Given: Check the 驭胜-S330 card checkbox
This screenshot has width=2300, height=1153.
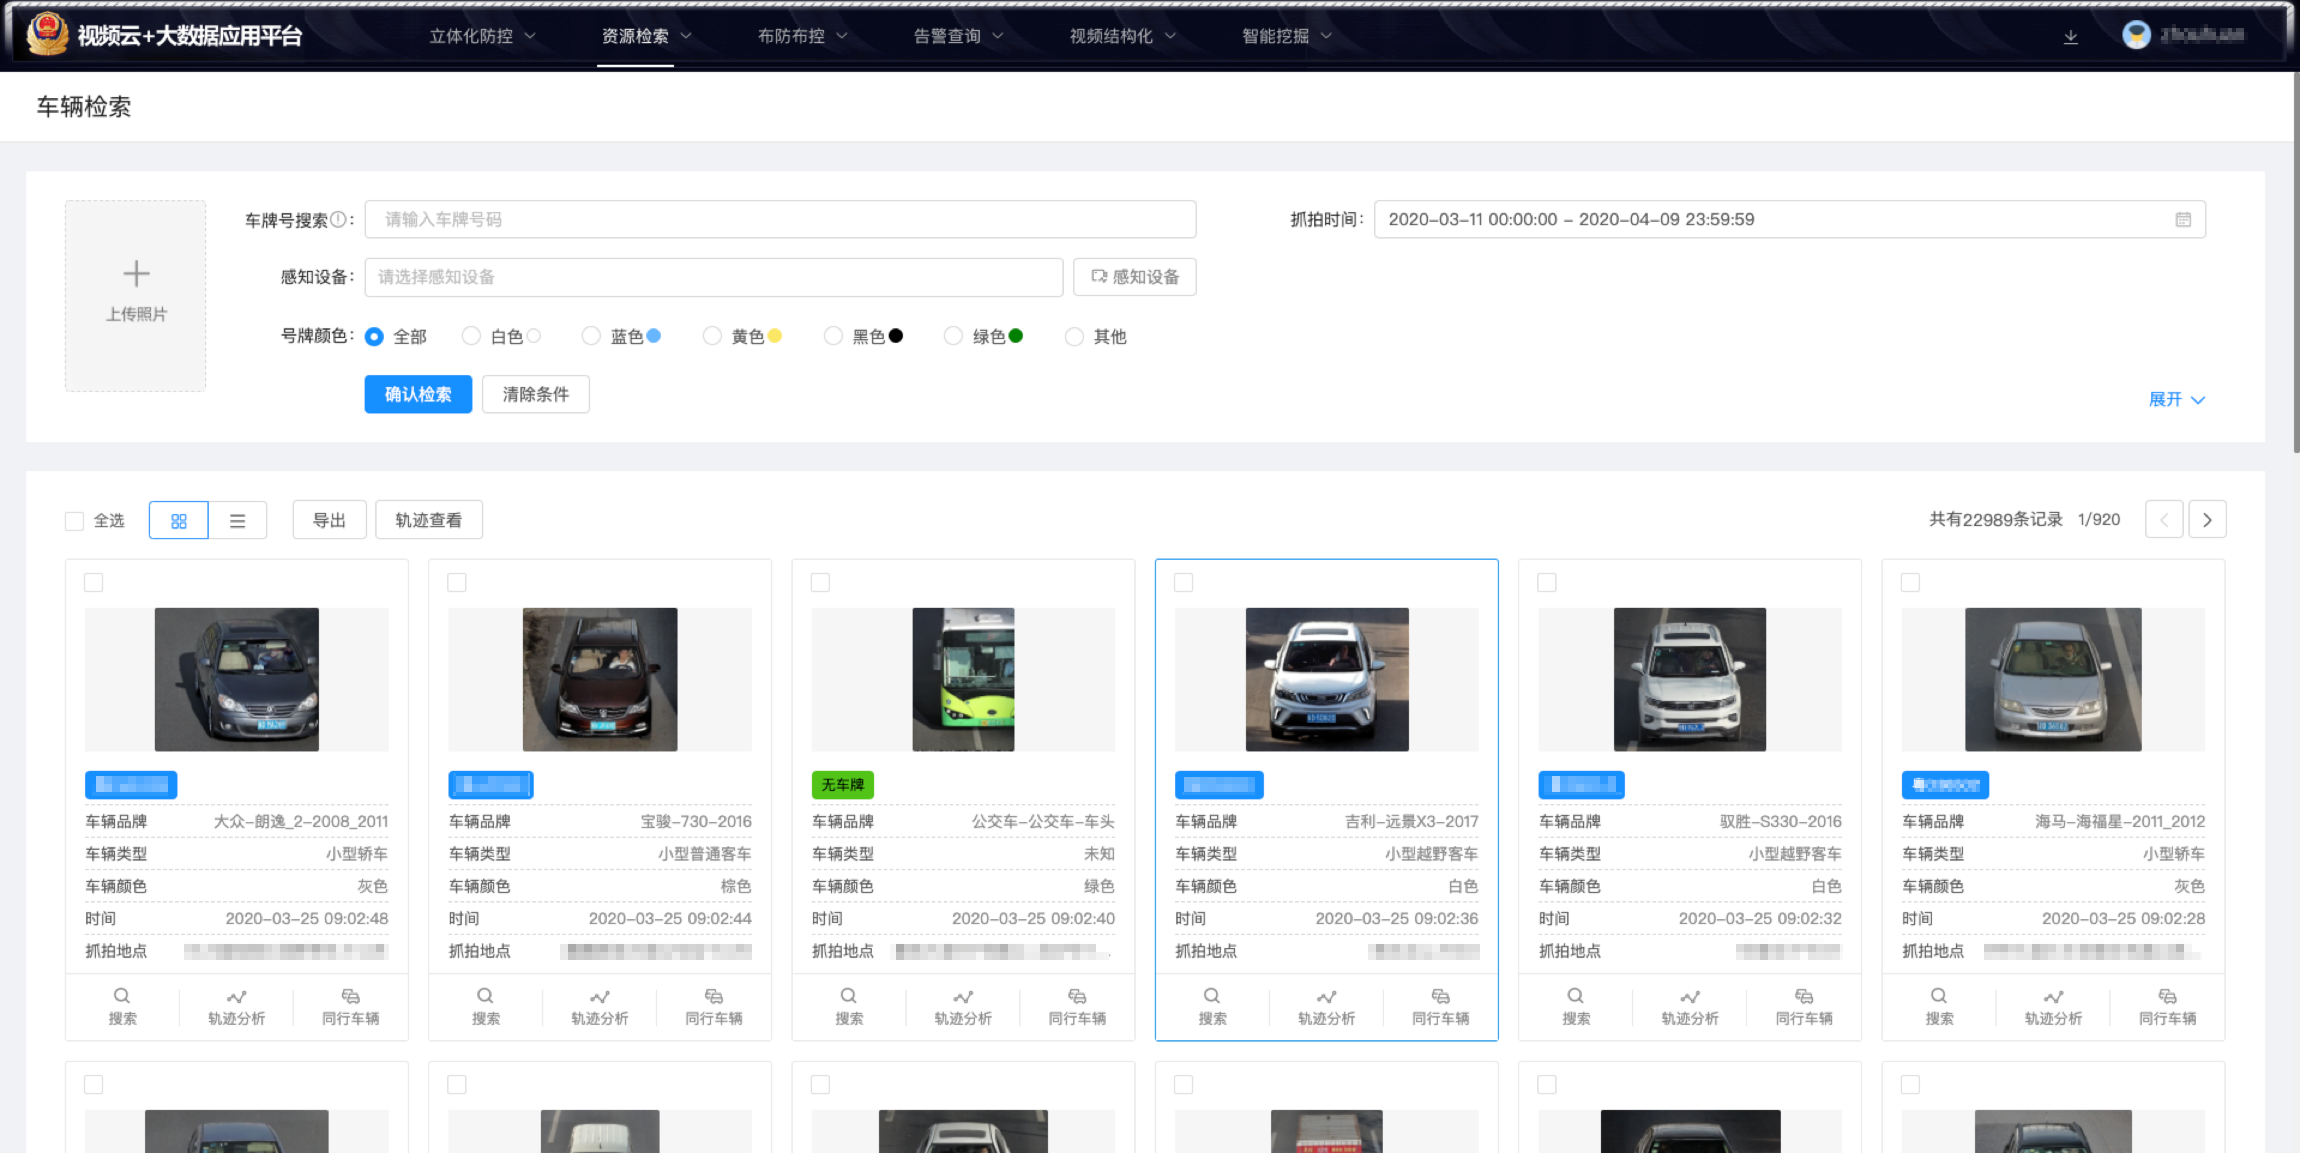Looking at the screenshot, I should (1547, 582).
